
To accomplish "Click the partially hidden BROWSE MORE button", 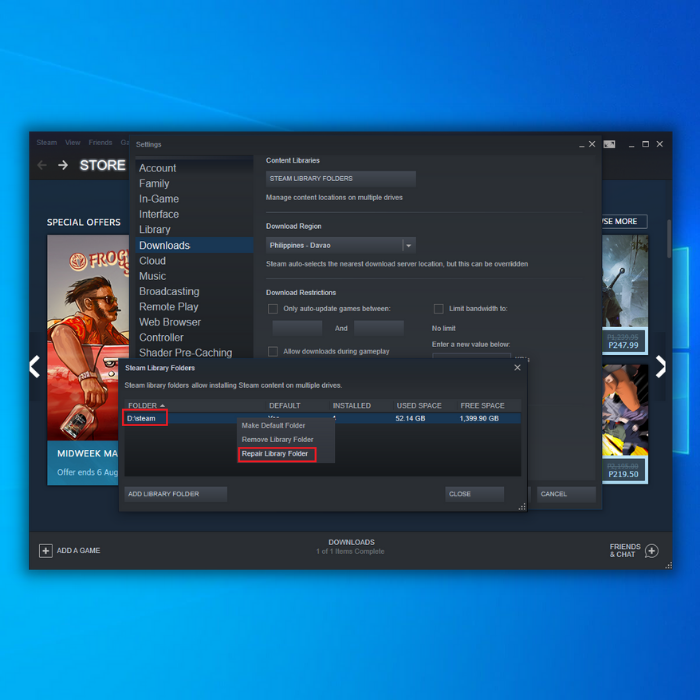I will coord(624,221).
